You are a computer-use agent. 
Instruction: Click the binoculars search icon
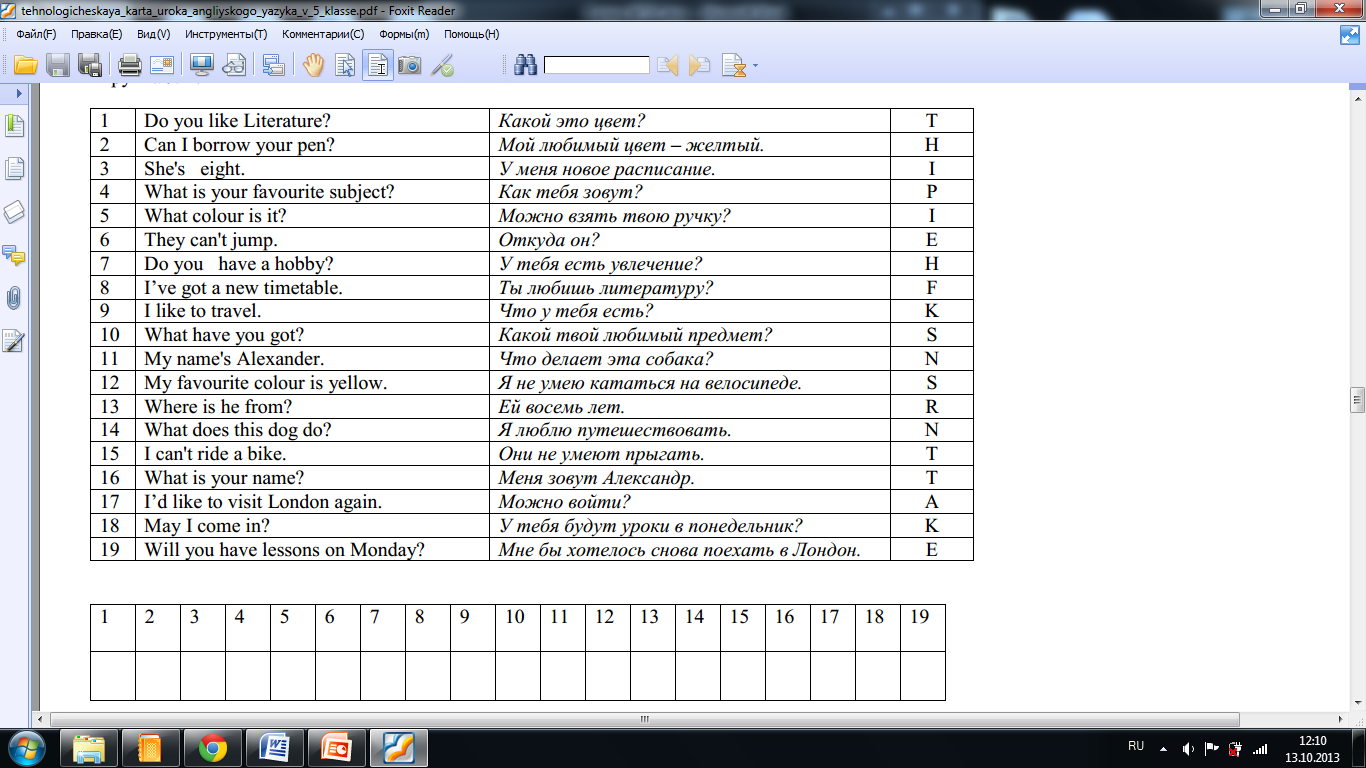click(x=525, y=66)
